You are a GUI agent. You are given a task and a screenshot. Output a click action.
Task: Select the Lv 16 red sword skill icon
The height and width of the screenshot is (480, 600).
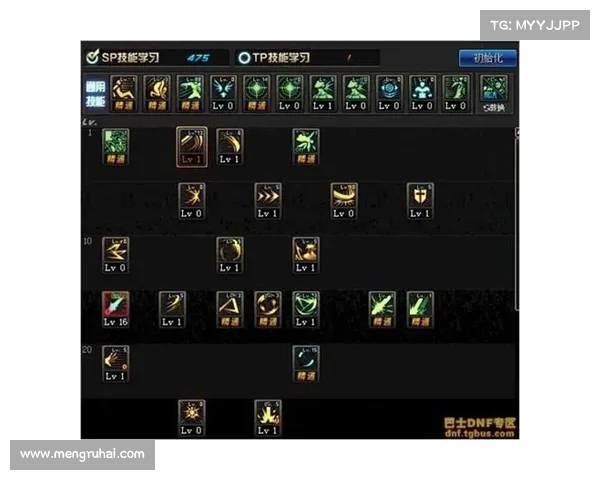115,309
